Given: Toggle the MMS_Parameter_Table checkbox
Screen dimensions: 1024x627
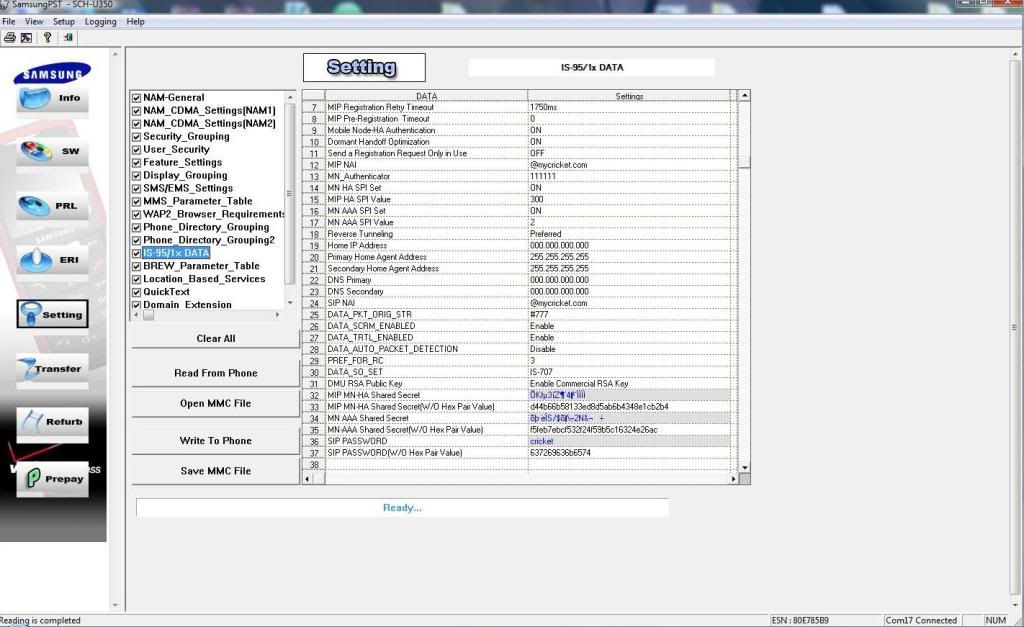Looking at the screenshot, I should pos(136,202).
